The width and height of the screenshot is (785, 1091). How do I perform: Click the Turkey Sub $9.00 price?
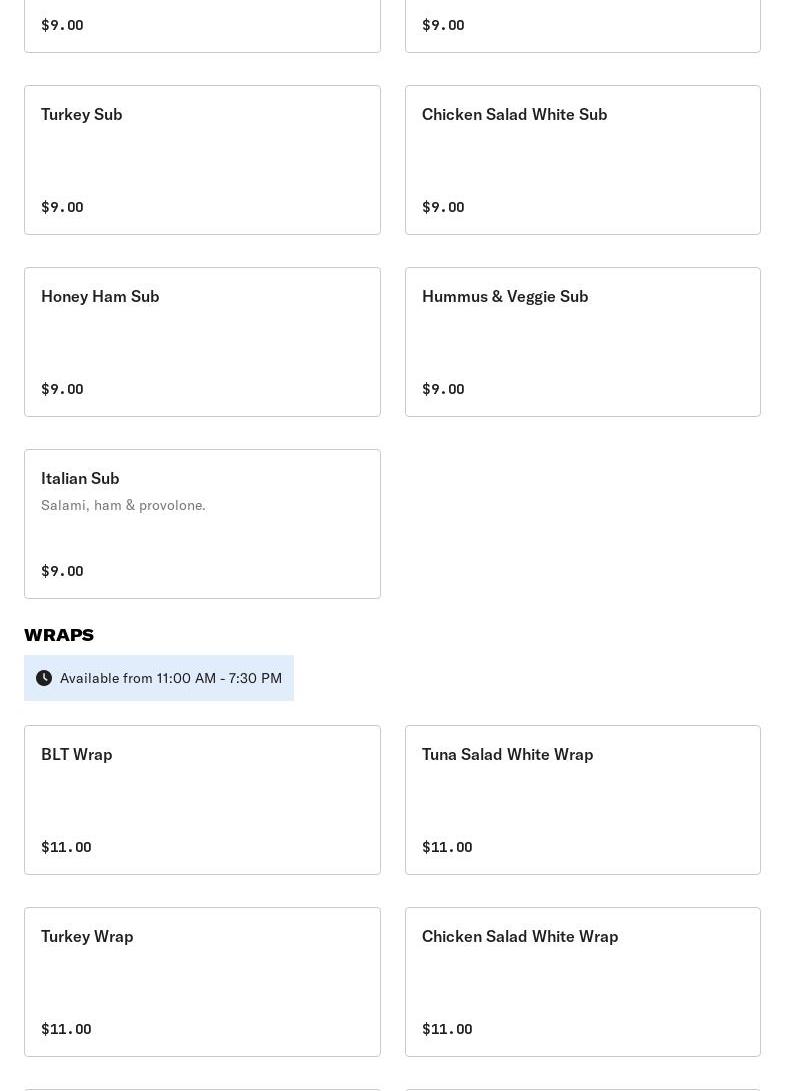62,207
